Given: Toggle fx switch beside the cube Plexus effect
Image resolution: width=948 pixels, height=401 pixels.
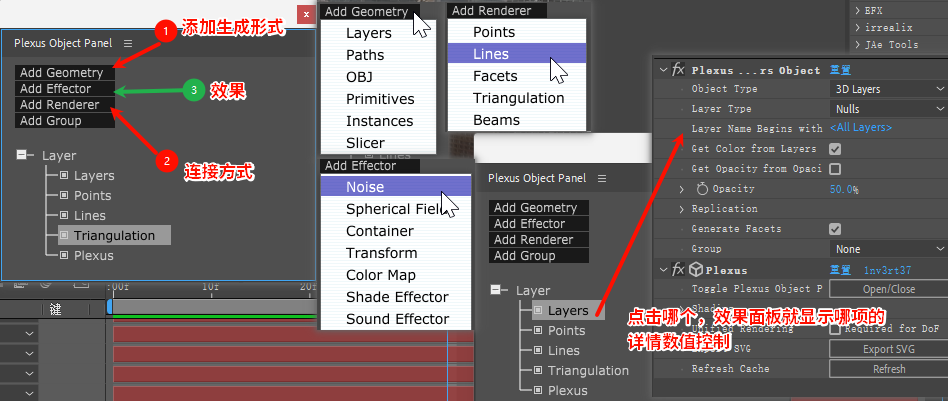Looking at the screenshot, I should [x=678, y=270].
